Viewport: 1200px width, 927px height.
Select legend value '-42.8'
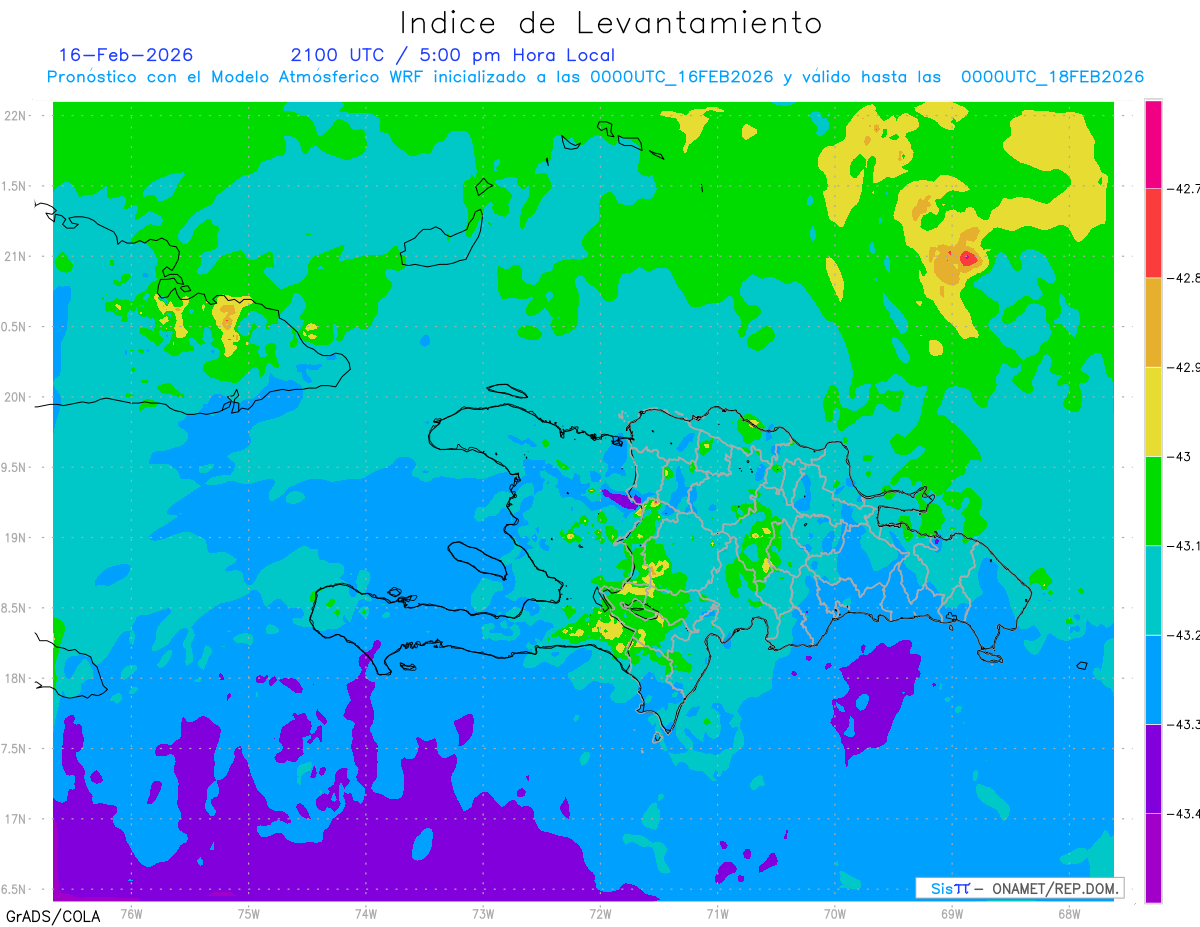point(1183,277)
